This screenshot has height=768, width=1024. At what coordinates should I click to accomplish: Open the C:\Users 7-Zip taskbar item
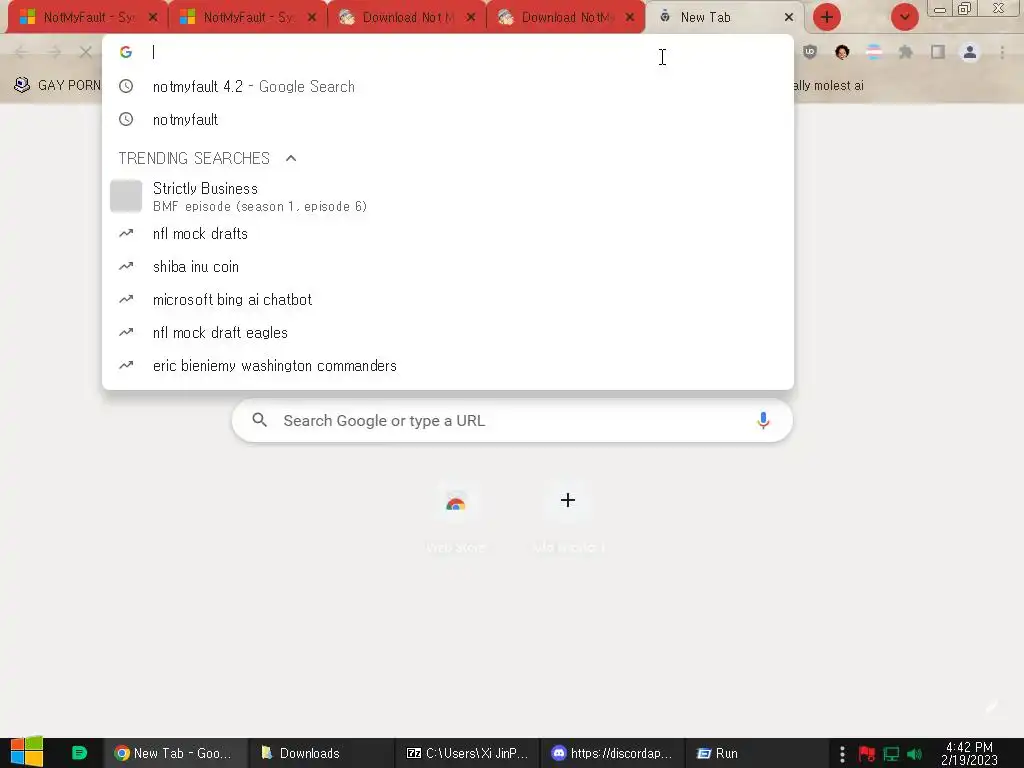468,753
